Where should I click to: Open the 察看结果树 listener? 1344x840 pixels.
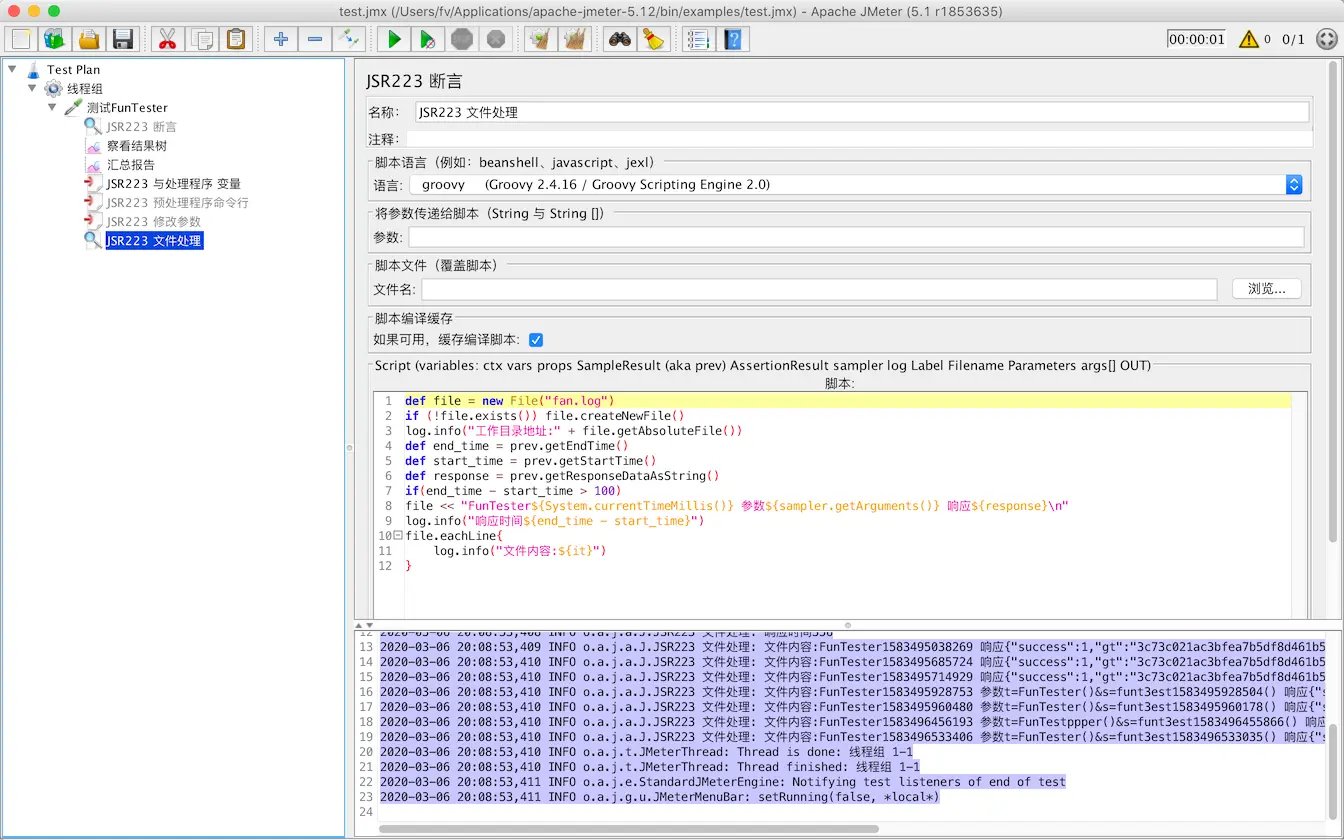[137, 146]
